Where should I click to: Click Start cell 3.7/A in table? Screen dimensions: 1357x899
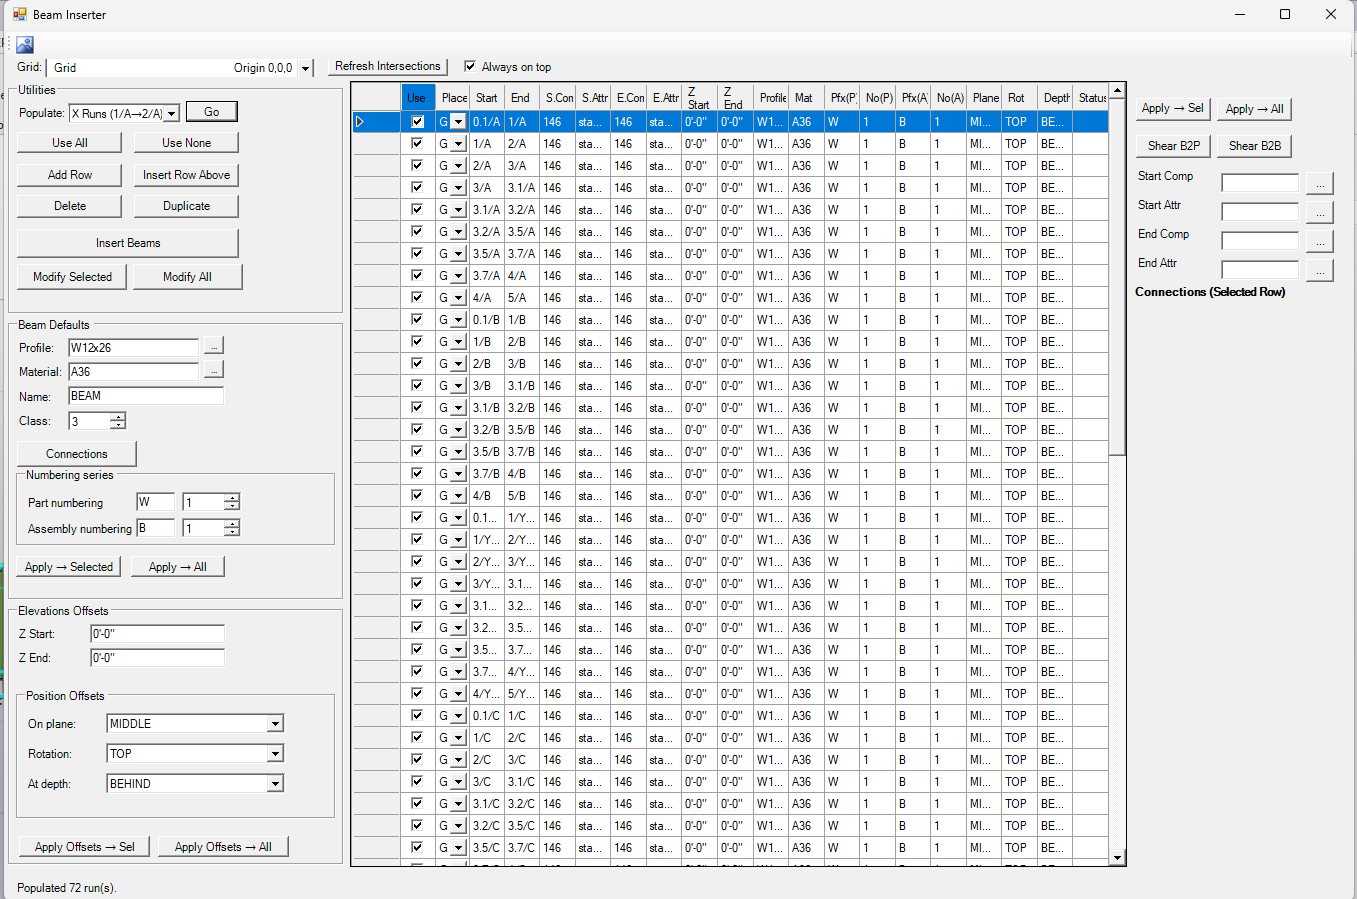click(x=486, y=276)
